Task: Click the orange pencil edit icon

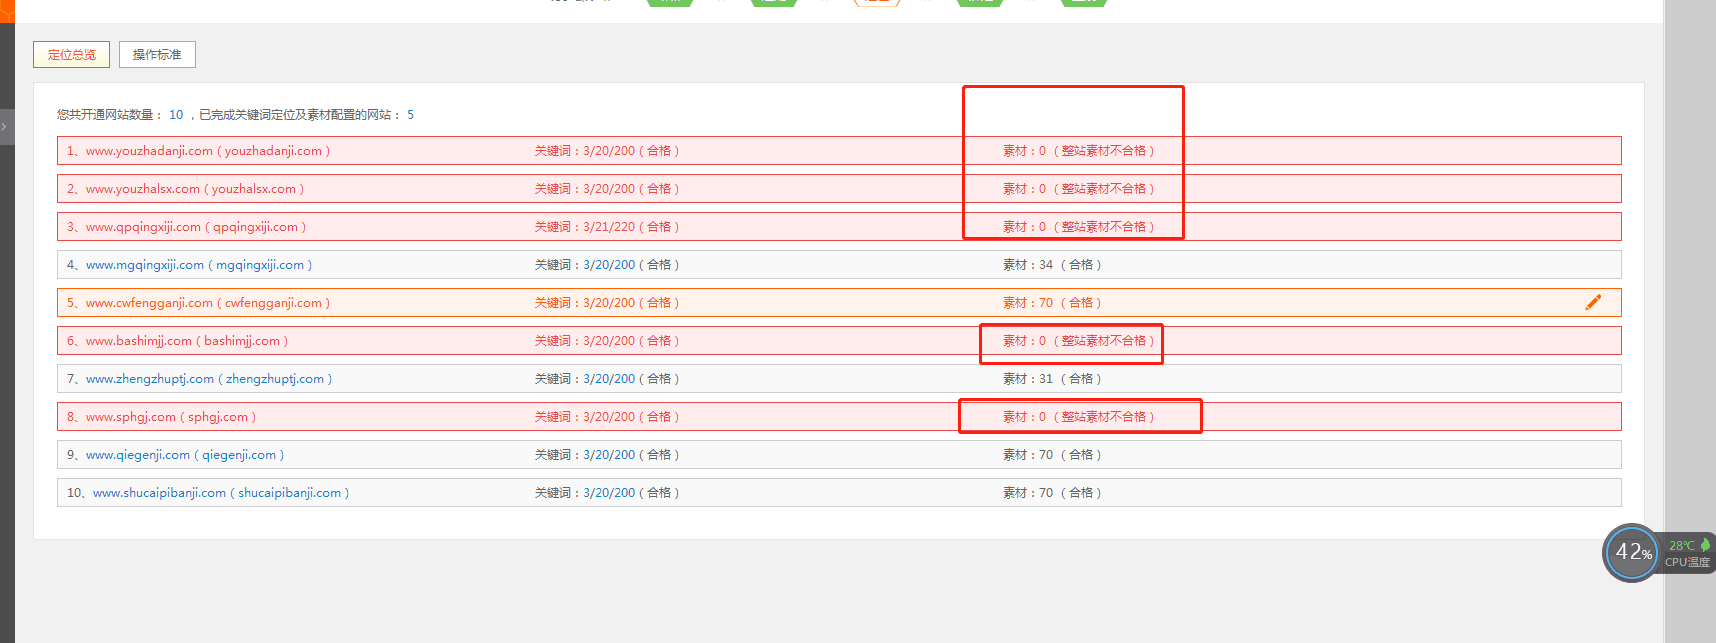Action: click(1593, 302)
